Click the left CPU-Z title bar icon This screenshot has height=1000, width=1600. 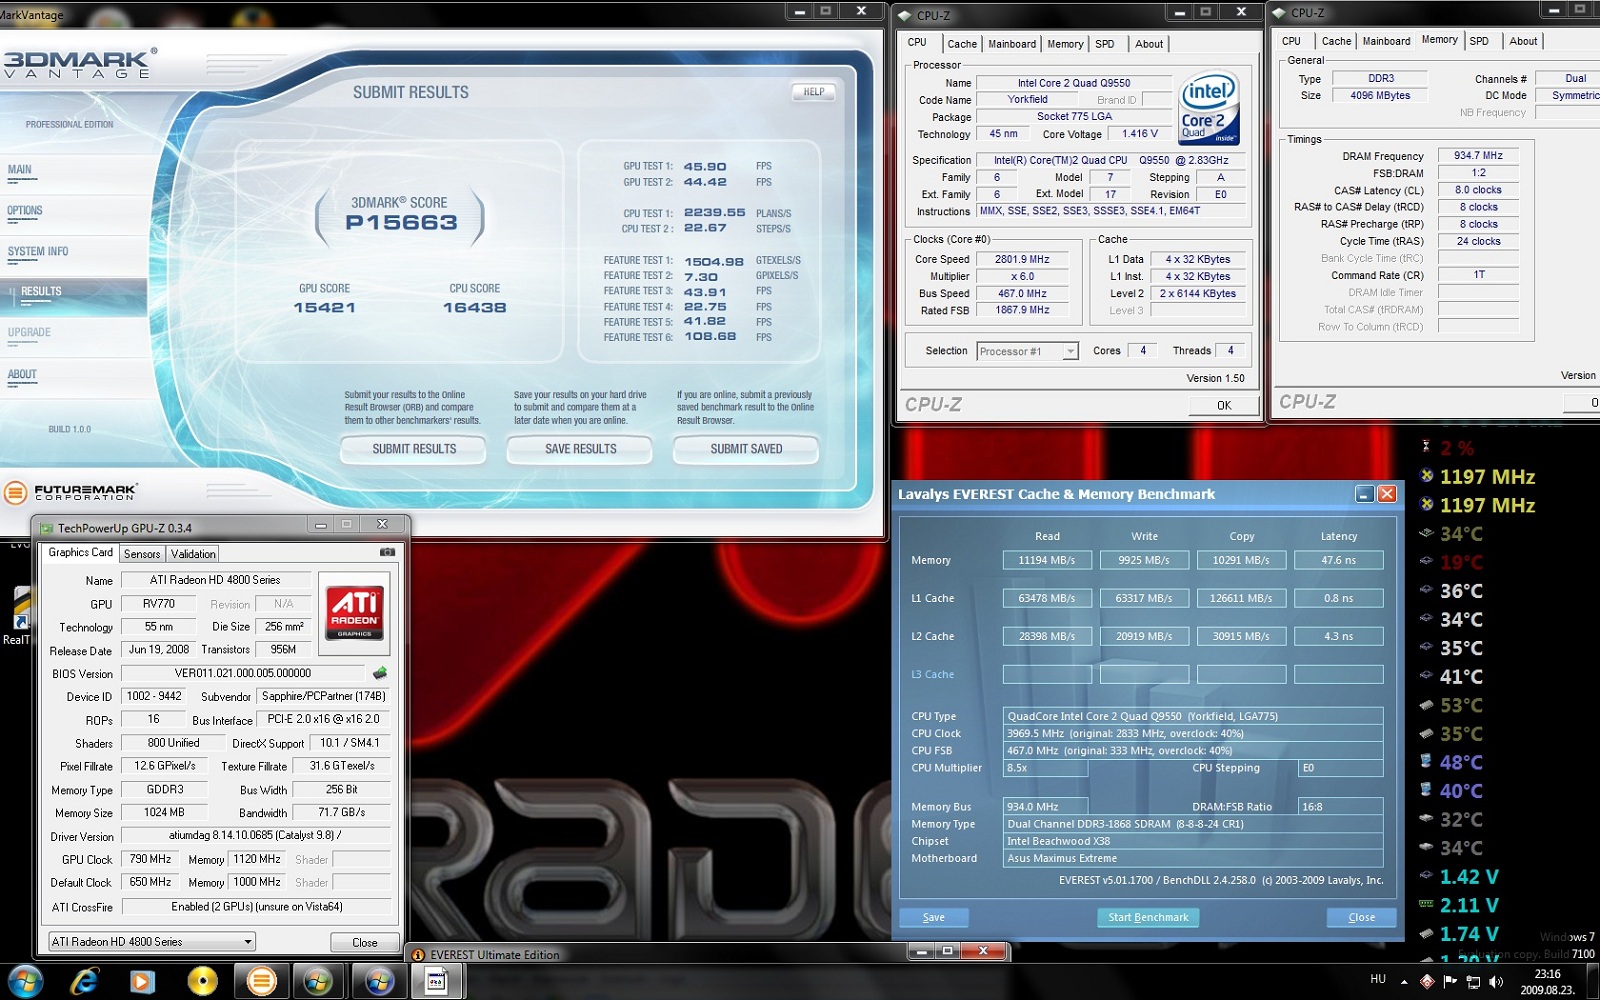click(905, 15)
